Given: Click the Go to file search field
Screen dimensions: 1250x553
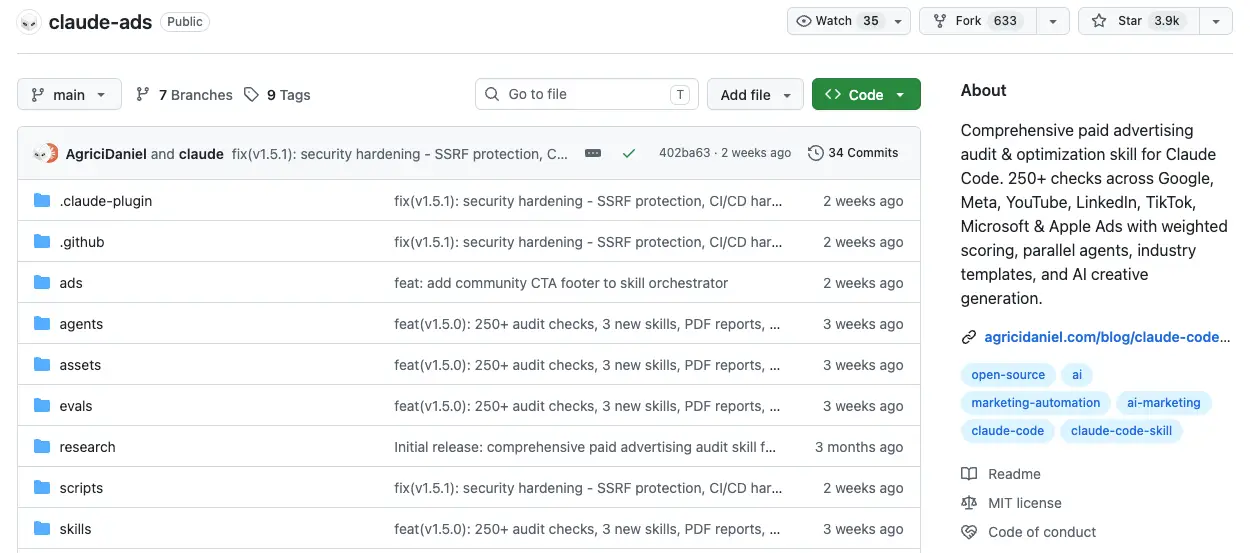Looking at the screenshot, I should pyautogui.click(x=587, y=94).
